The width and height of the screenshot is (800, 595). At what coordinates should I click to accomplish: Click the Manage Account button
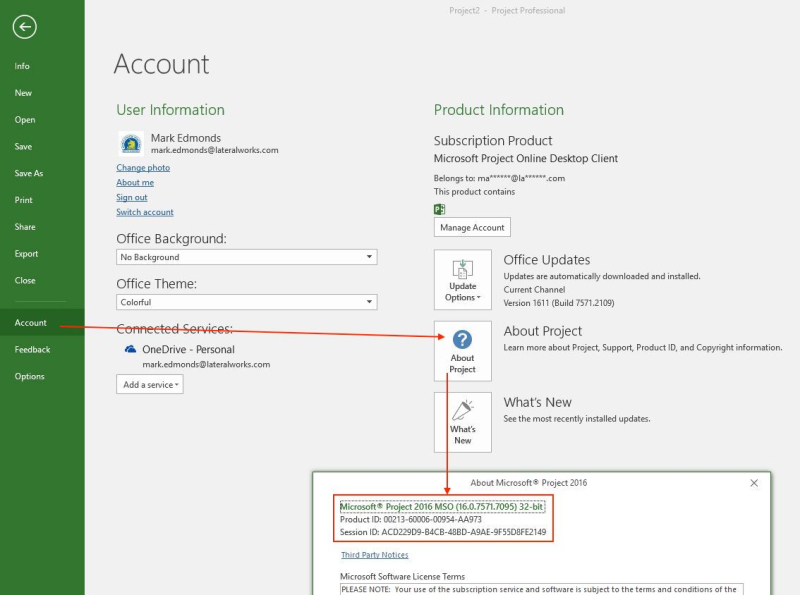point(472,227)
